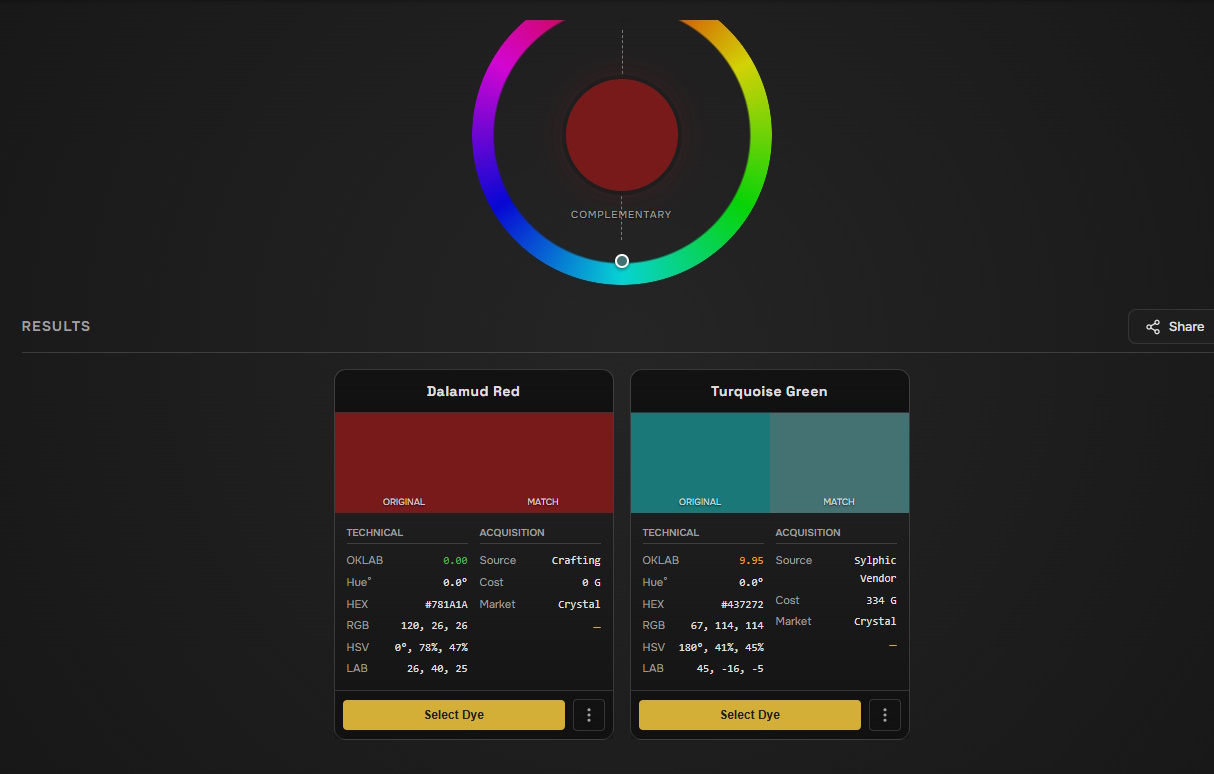Click the Share button

[1172, 327]
